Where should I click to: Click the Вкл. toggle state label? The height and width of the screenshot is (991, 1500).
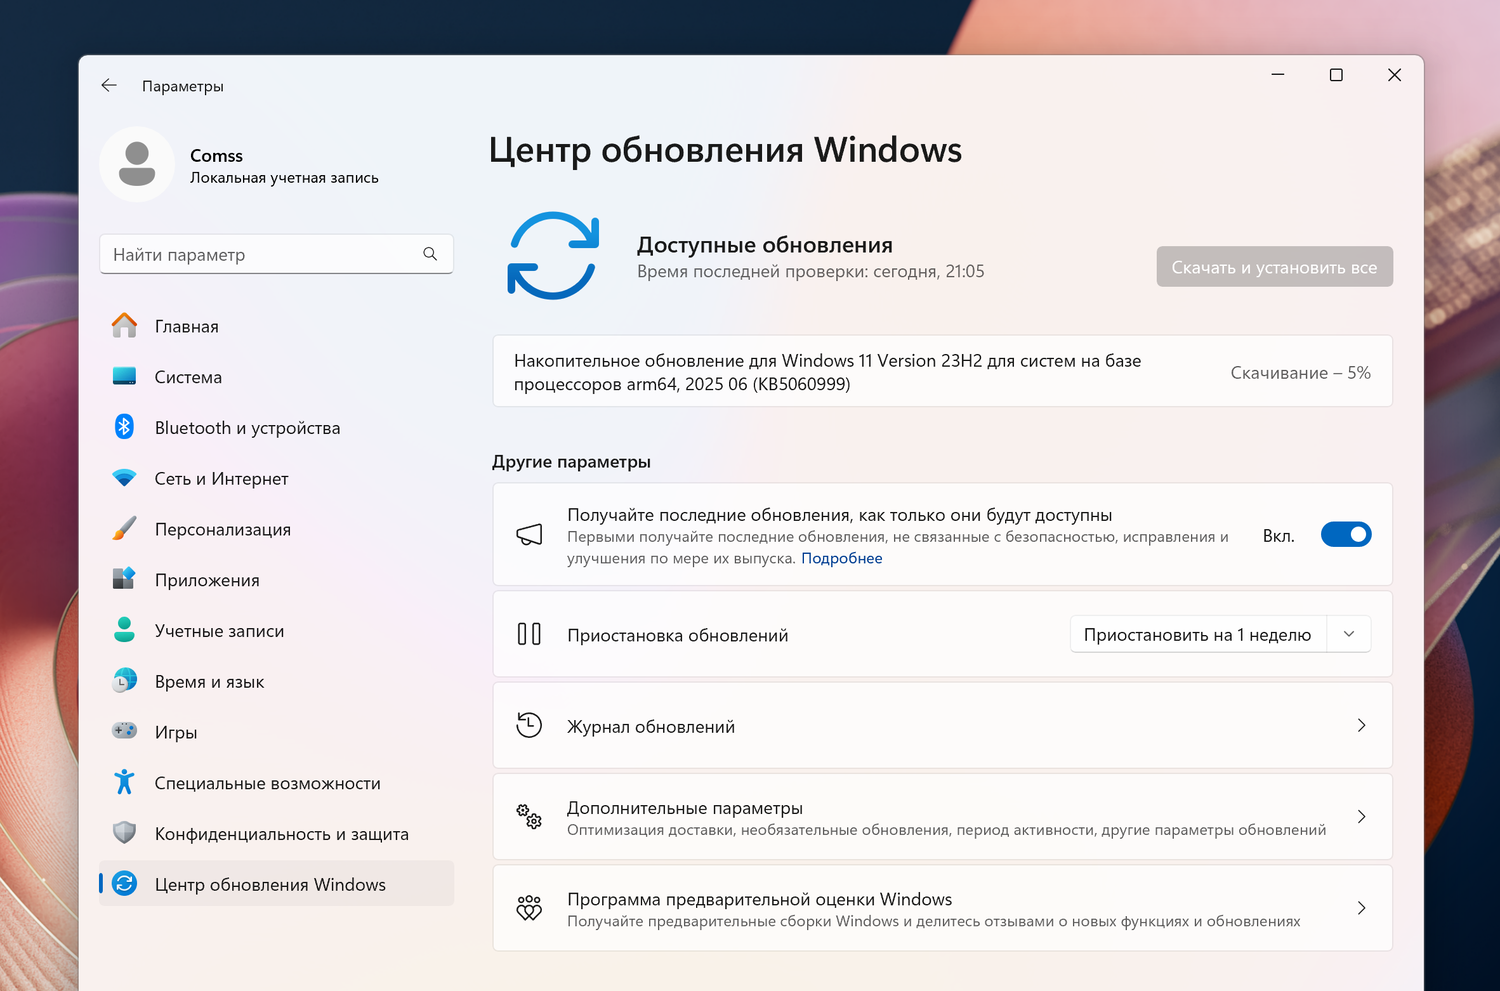(1278, 536)
